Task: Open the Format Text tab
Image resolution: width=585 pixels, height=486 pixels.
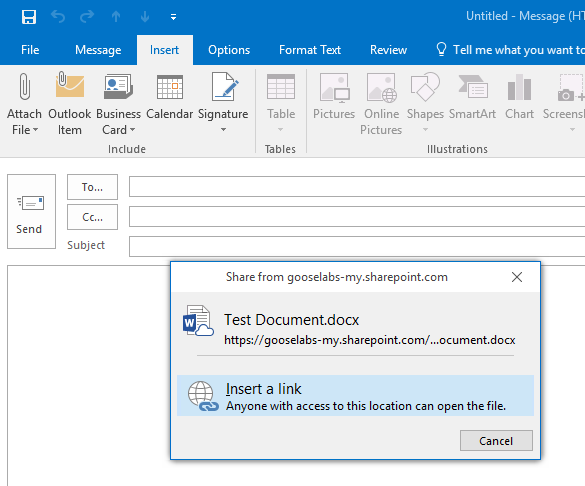Action: pos(310,50)
